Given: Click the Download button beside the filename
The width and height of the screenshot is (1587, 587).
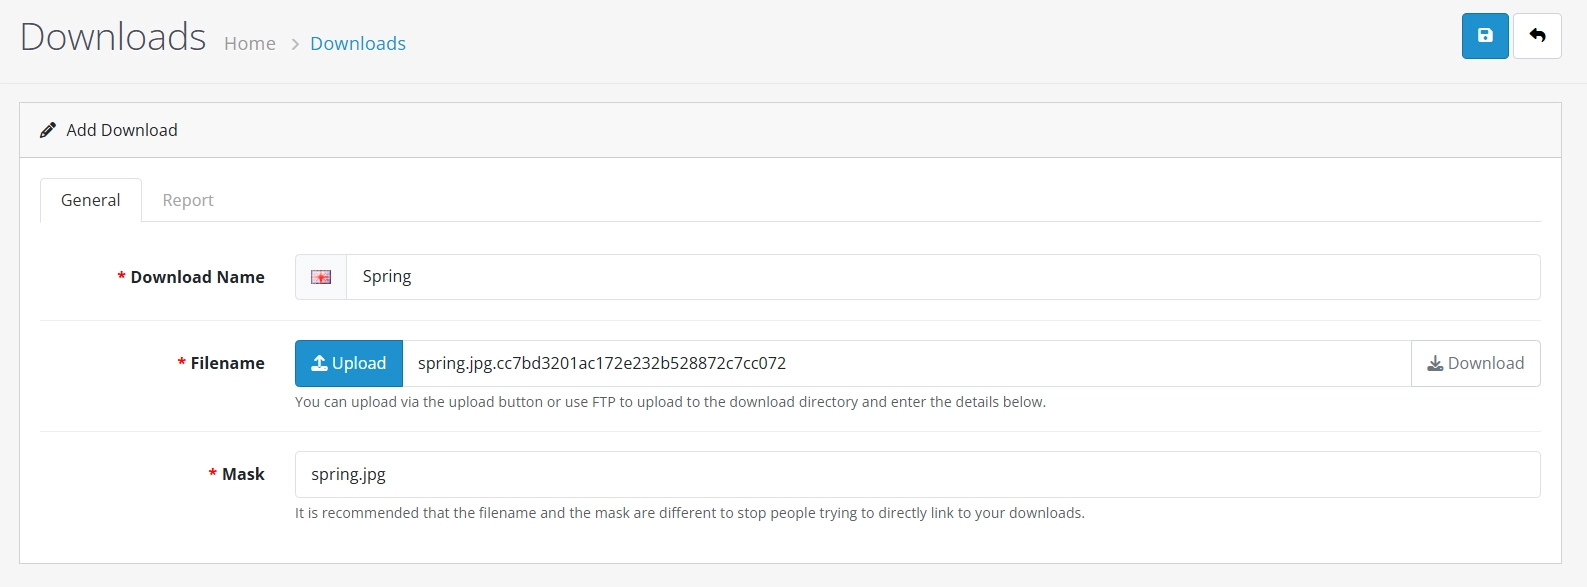Looking at the screenshot, I should point(1475,363).
